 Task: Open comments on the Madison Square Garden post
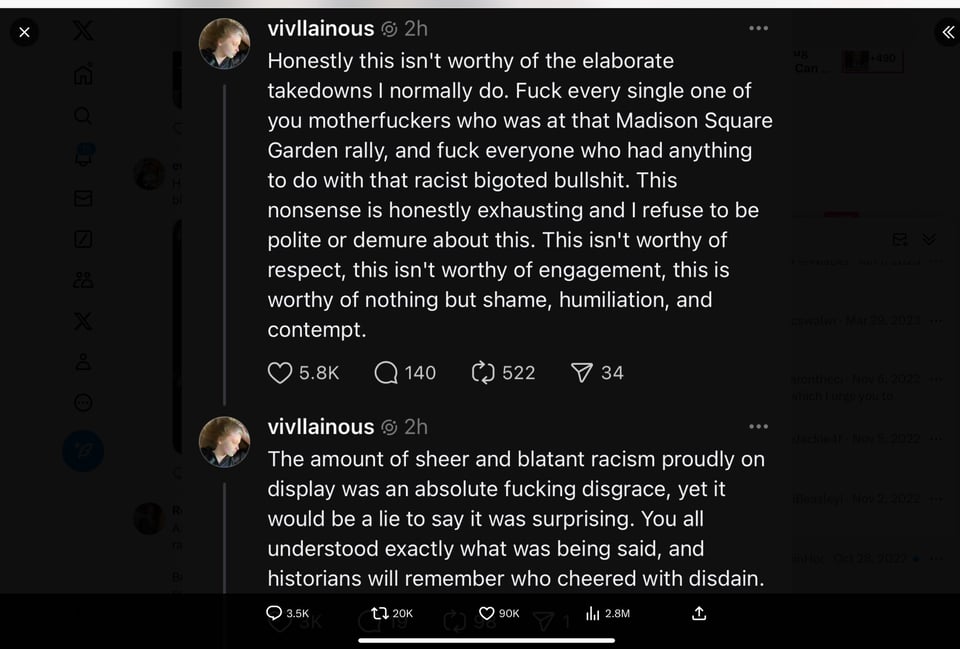pos(386,373)
